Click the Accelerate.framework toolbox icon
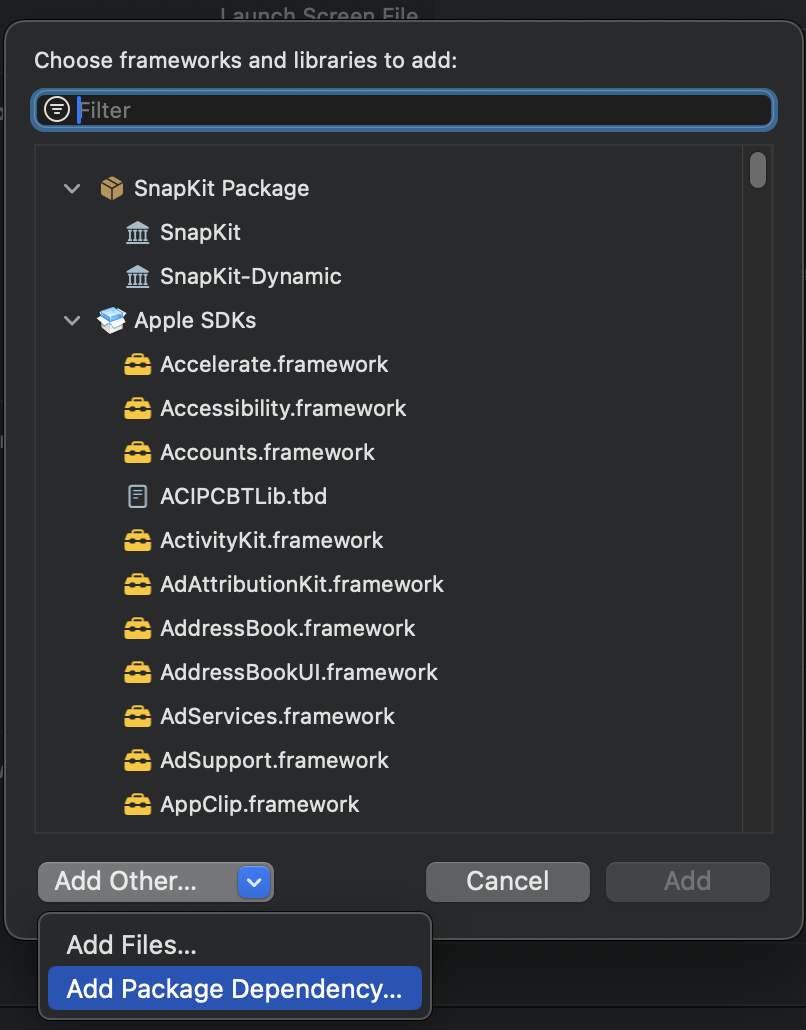 [137, 365]
